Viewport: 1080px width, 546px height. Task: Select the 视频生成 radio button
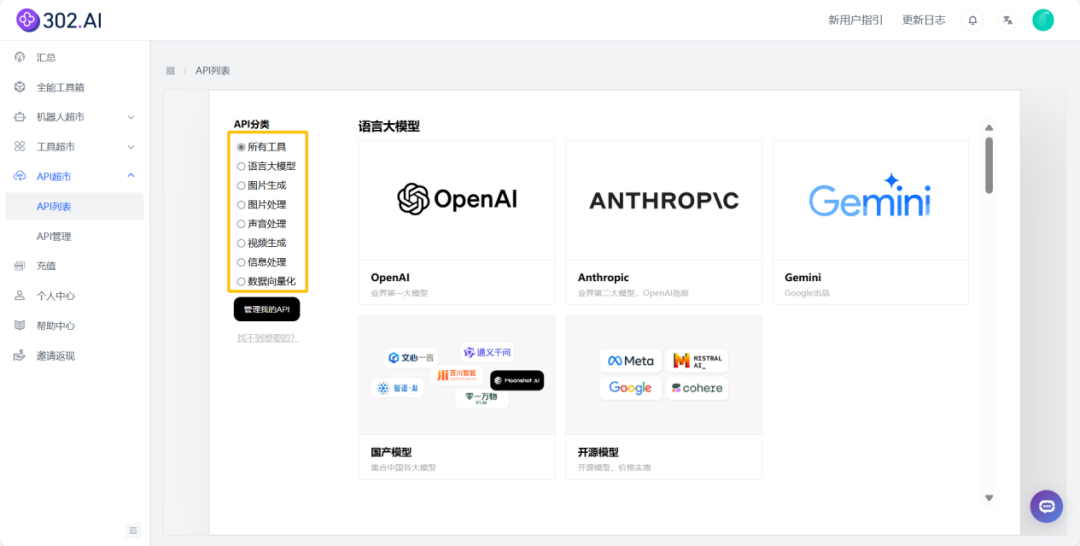(x=241, y=243)
